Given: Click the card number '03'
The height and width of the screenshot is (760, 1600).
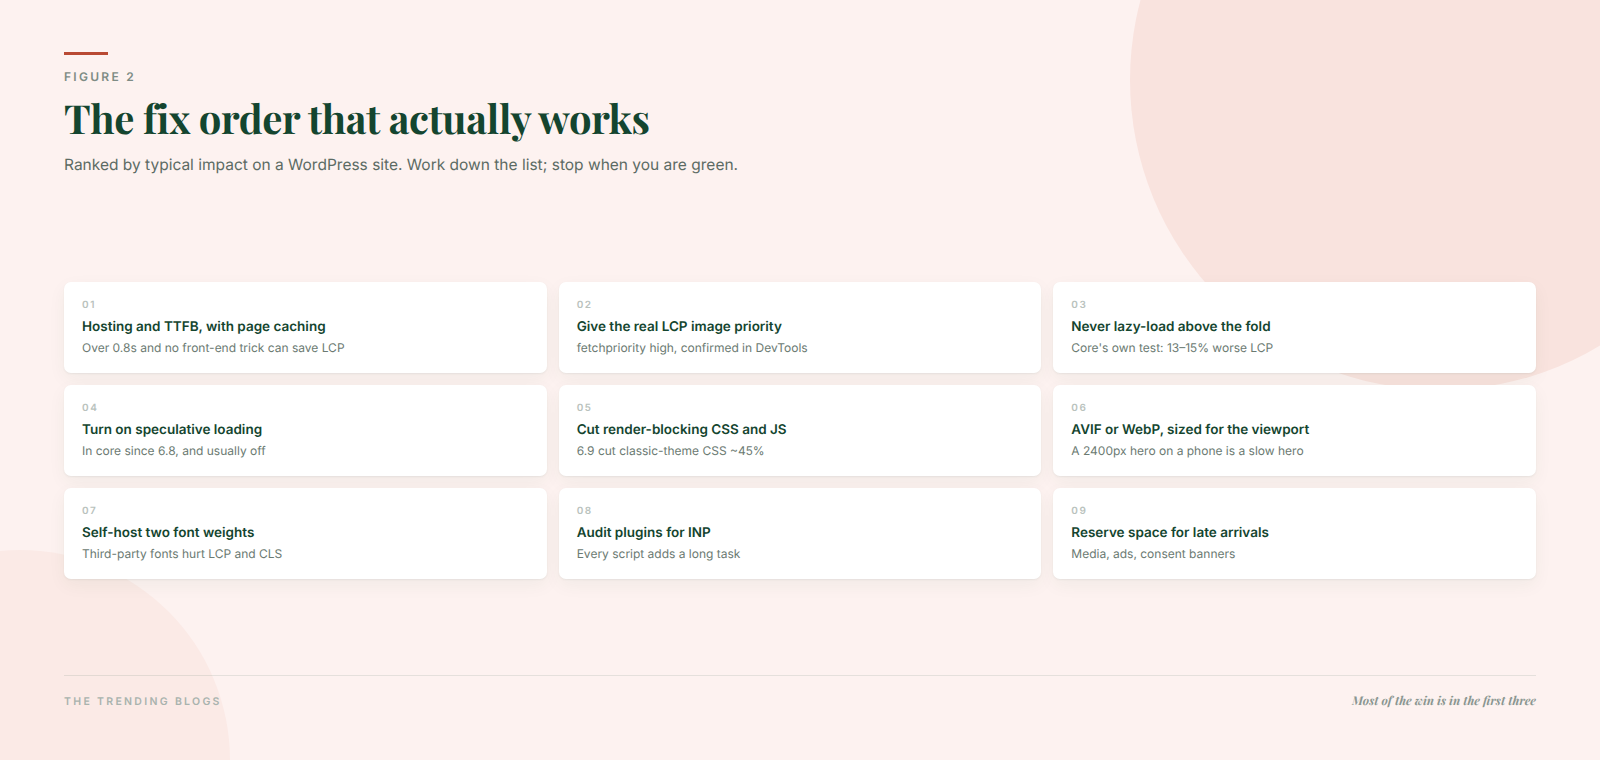Looking at the screenshot, I should (x=1079, y=304).
